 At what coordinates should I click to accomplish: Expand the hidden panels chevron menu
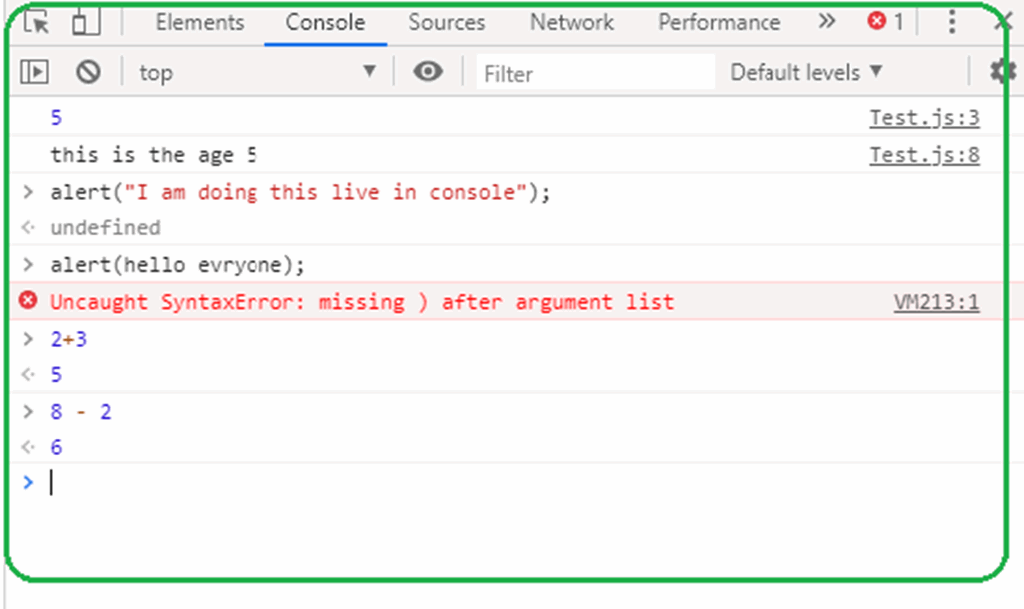tap(826, 21)
